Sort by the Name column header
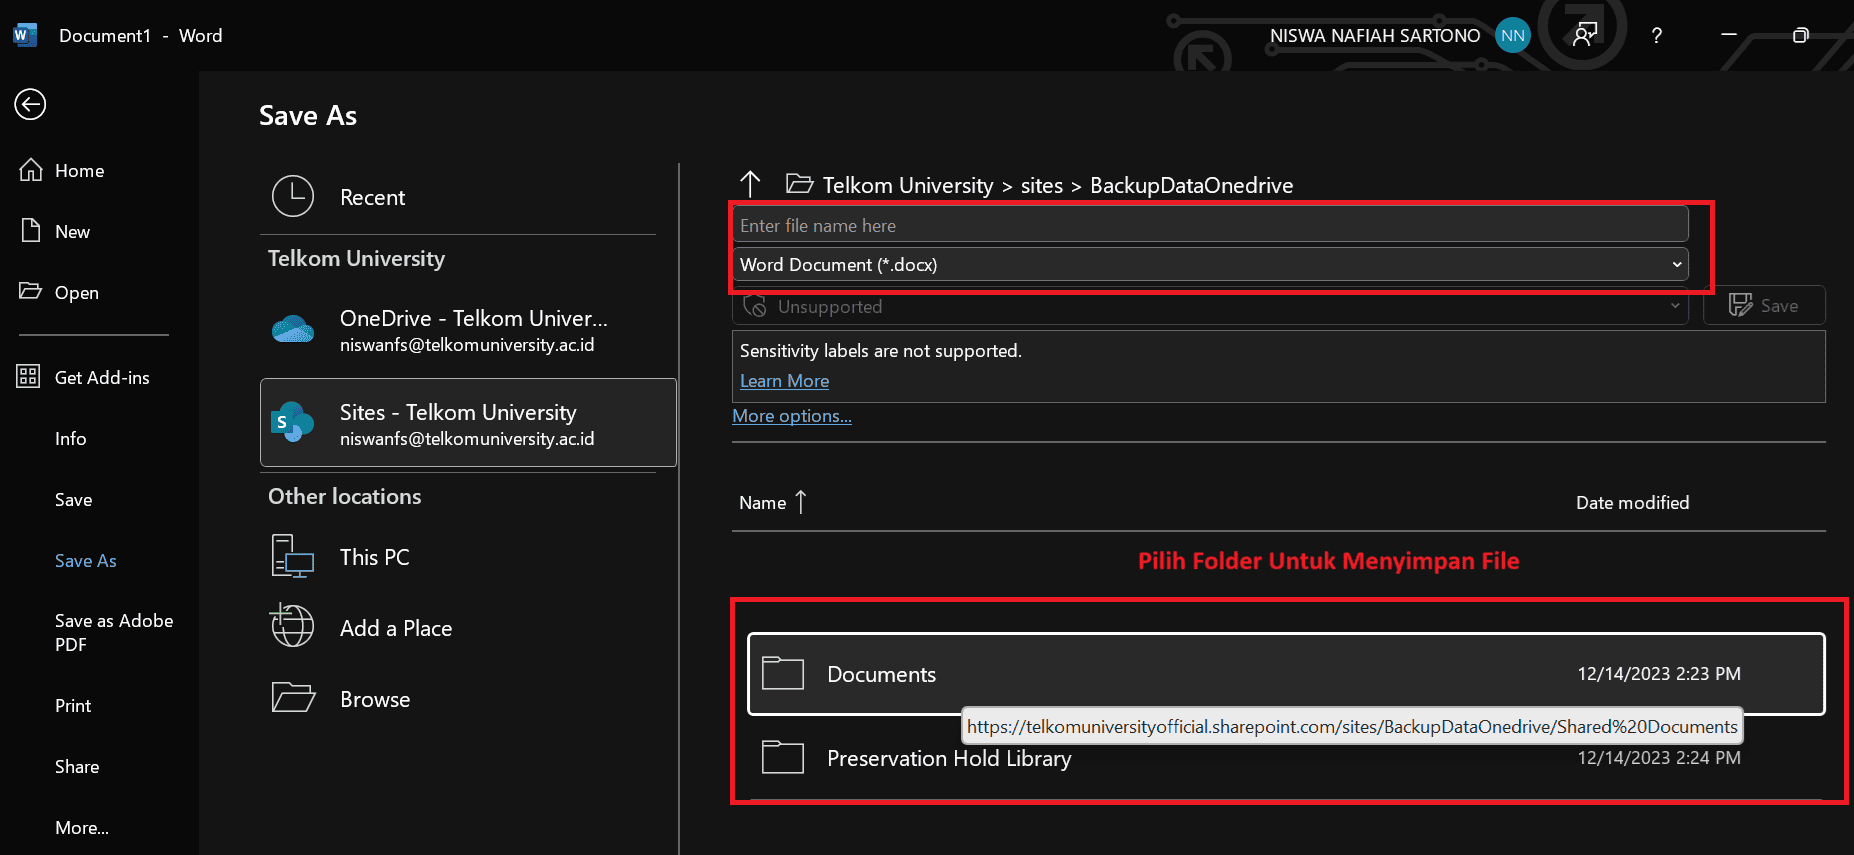1854x855 pixels. coord(762,503)
